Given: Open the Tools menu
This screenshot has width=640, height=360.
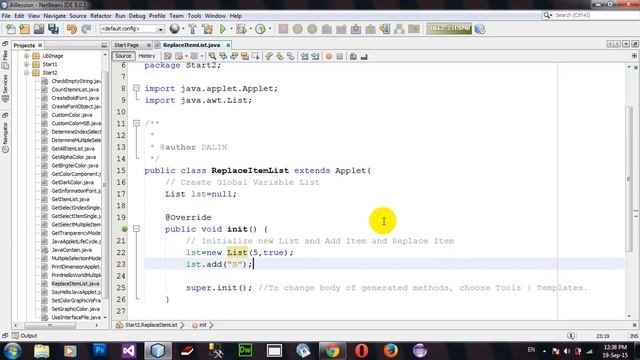Looking at the screenshot, I should tap(195, 16).
